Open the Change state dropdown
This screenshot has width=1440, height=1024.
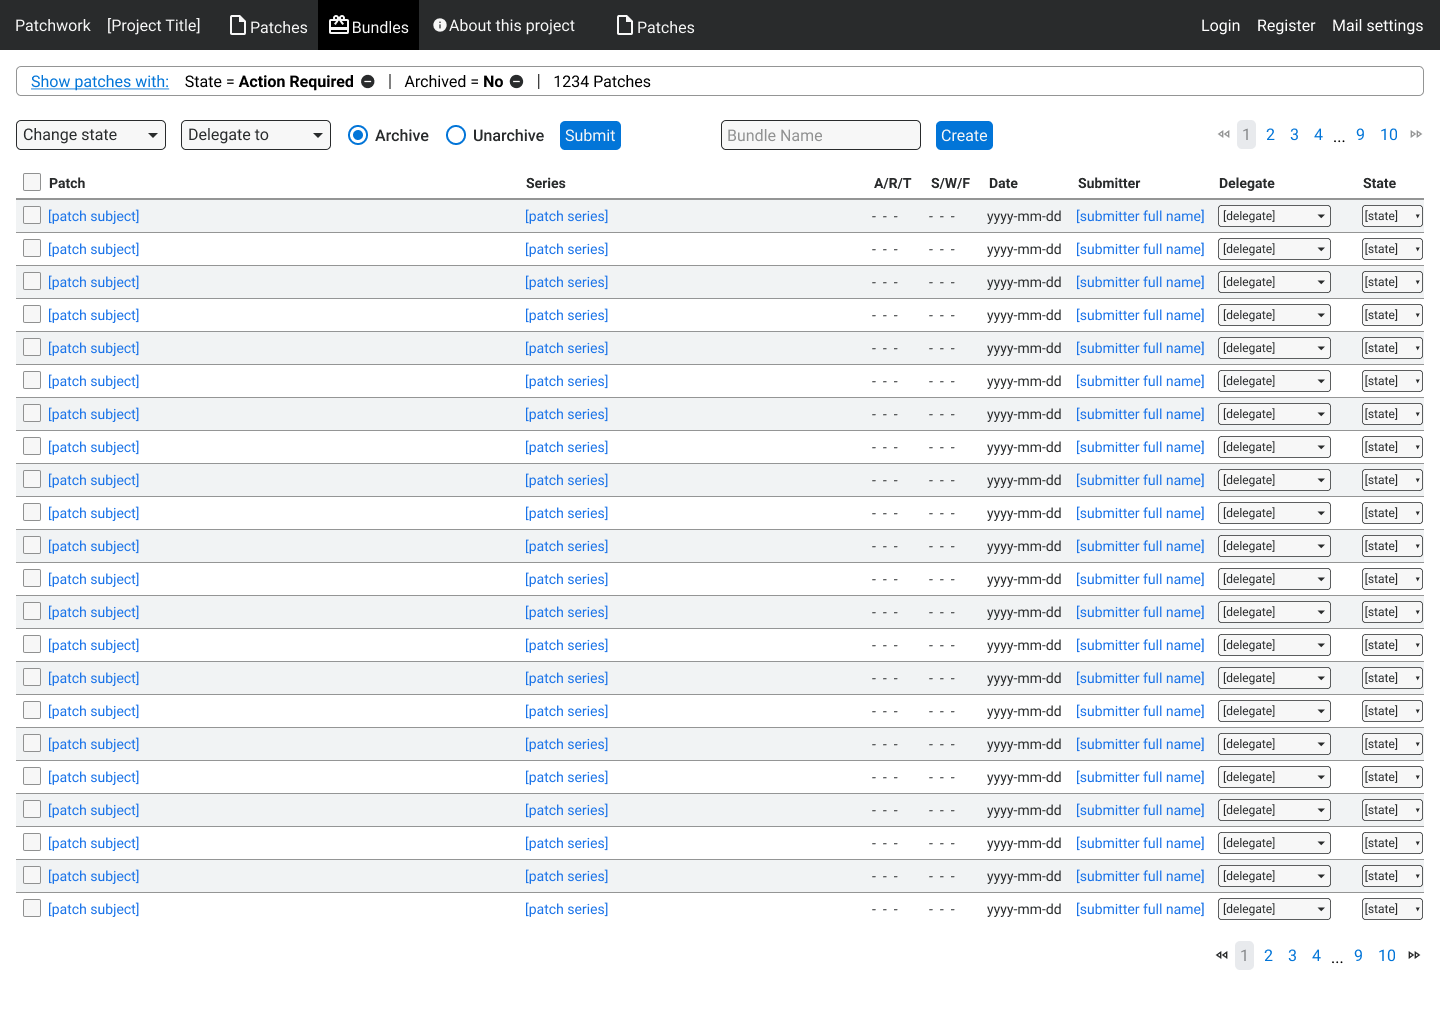click(x=91, y=135)
